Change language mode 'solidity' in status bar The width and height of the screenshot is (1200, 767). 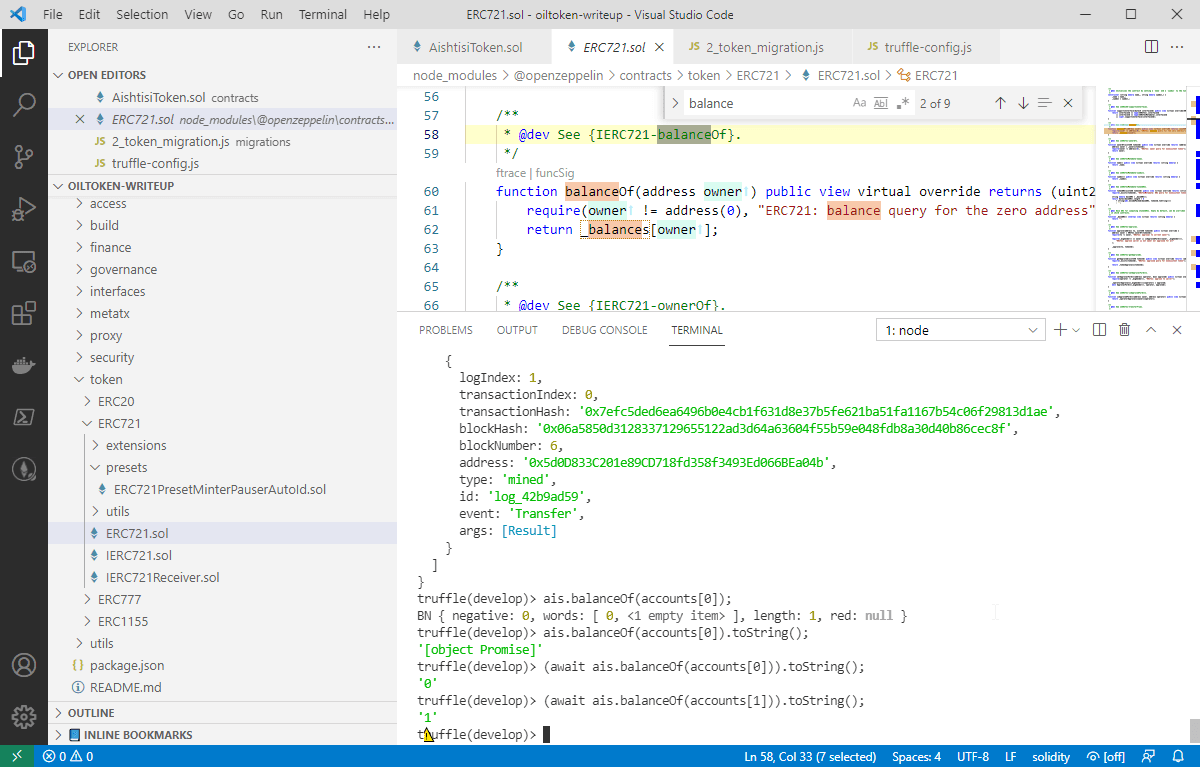click(1052, 756)
